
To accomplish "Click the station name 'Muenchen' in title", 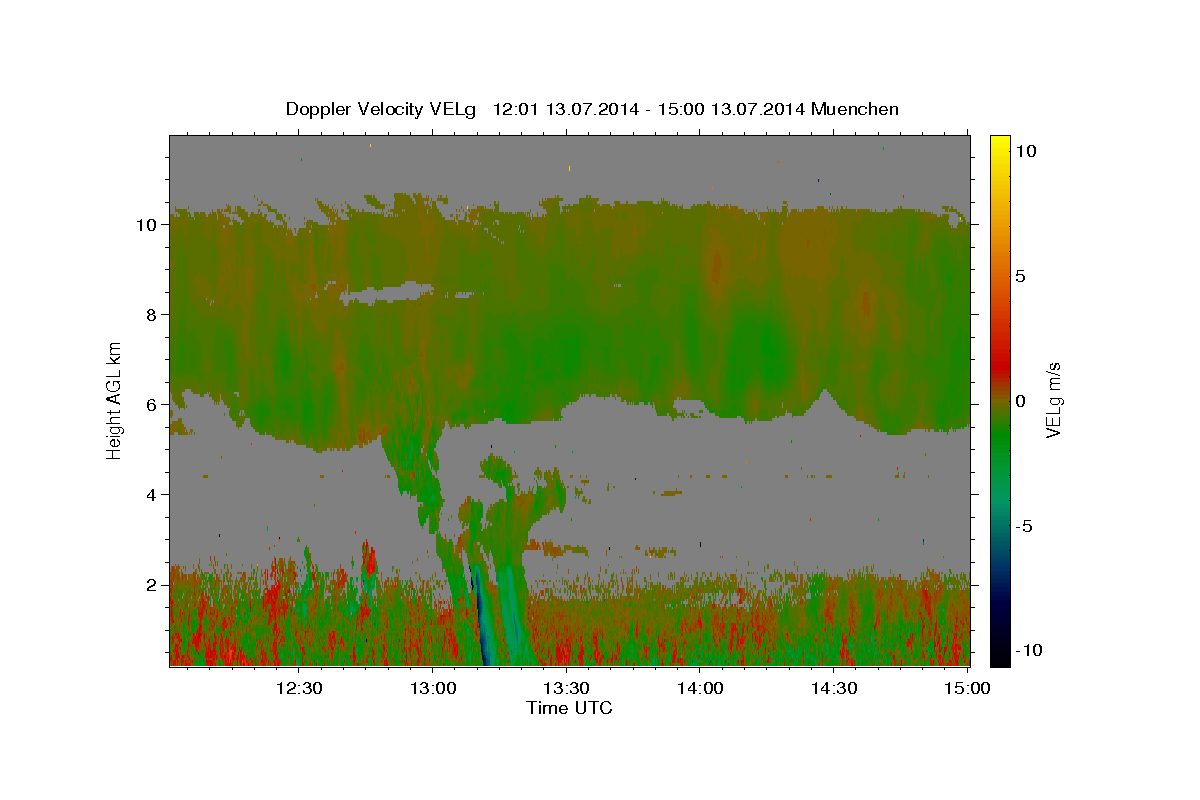I will coord(855,108).
